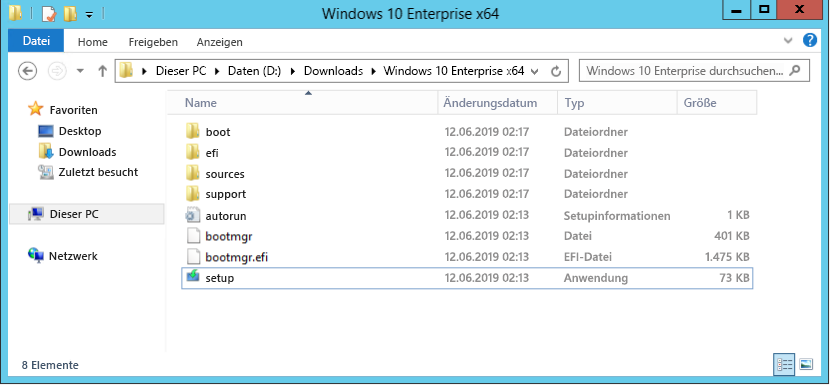Switch to the Home ribbon tab
The height and width of the screenshot is (386, 832).
click(93, 42)
